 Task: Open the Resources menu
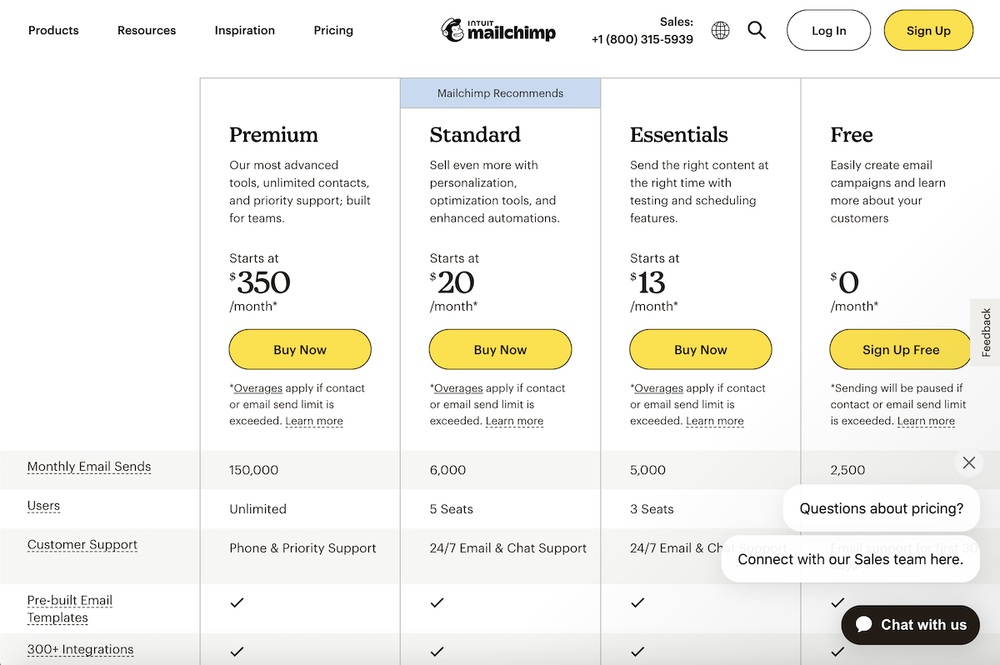coord(146,31)
